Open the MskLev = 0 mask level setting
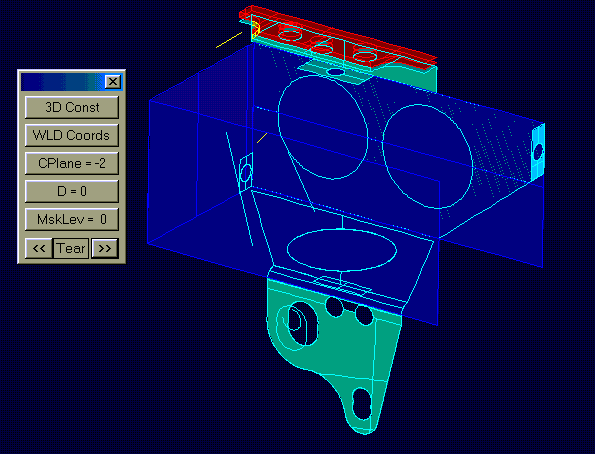595x454 pixels. [x=72, y=219]
